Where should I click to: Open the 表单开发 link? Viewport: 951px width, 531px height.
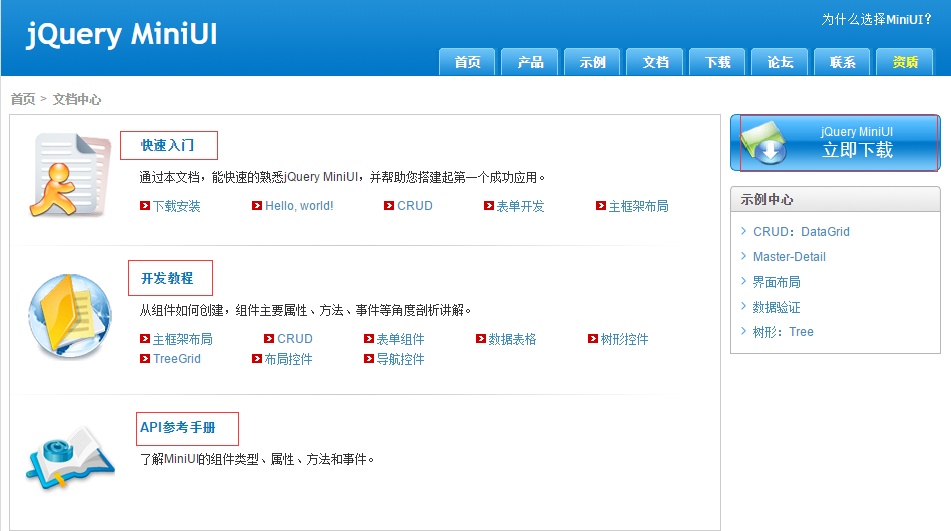(x=520, y=206)
